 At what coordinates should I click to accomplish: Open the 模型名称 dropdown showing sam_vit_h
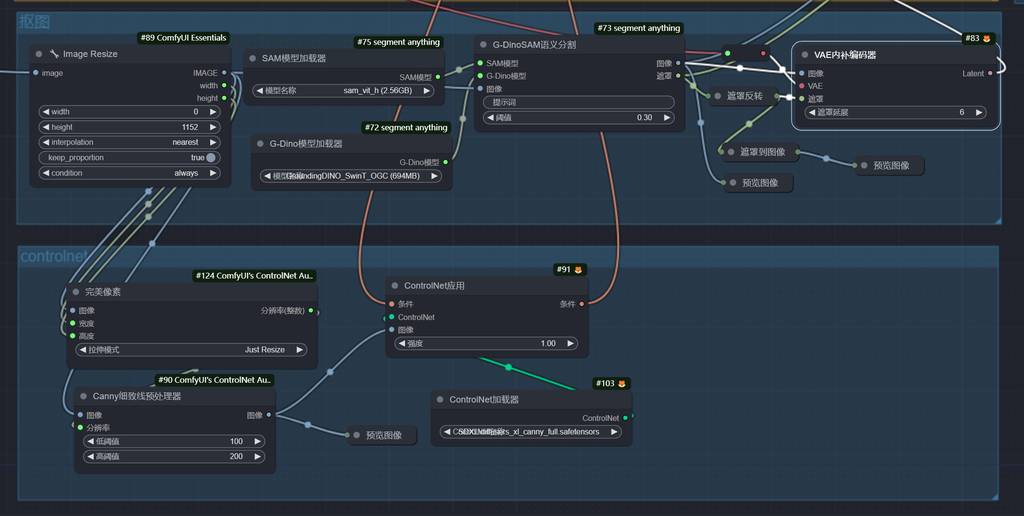pyautogui.click(x=346, y=90)
